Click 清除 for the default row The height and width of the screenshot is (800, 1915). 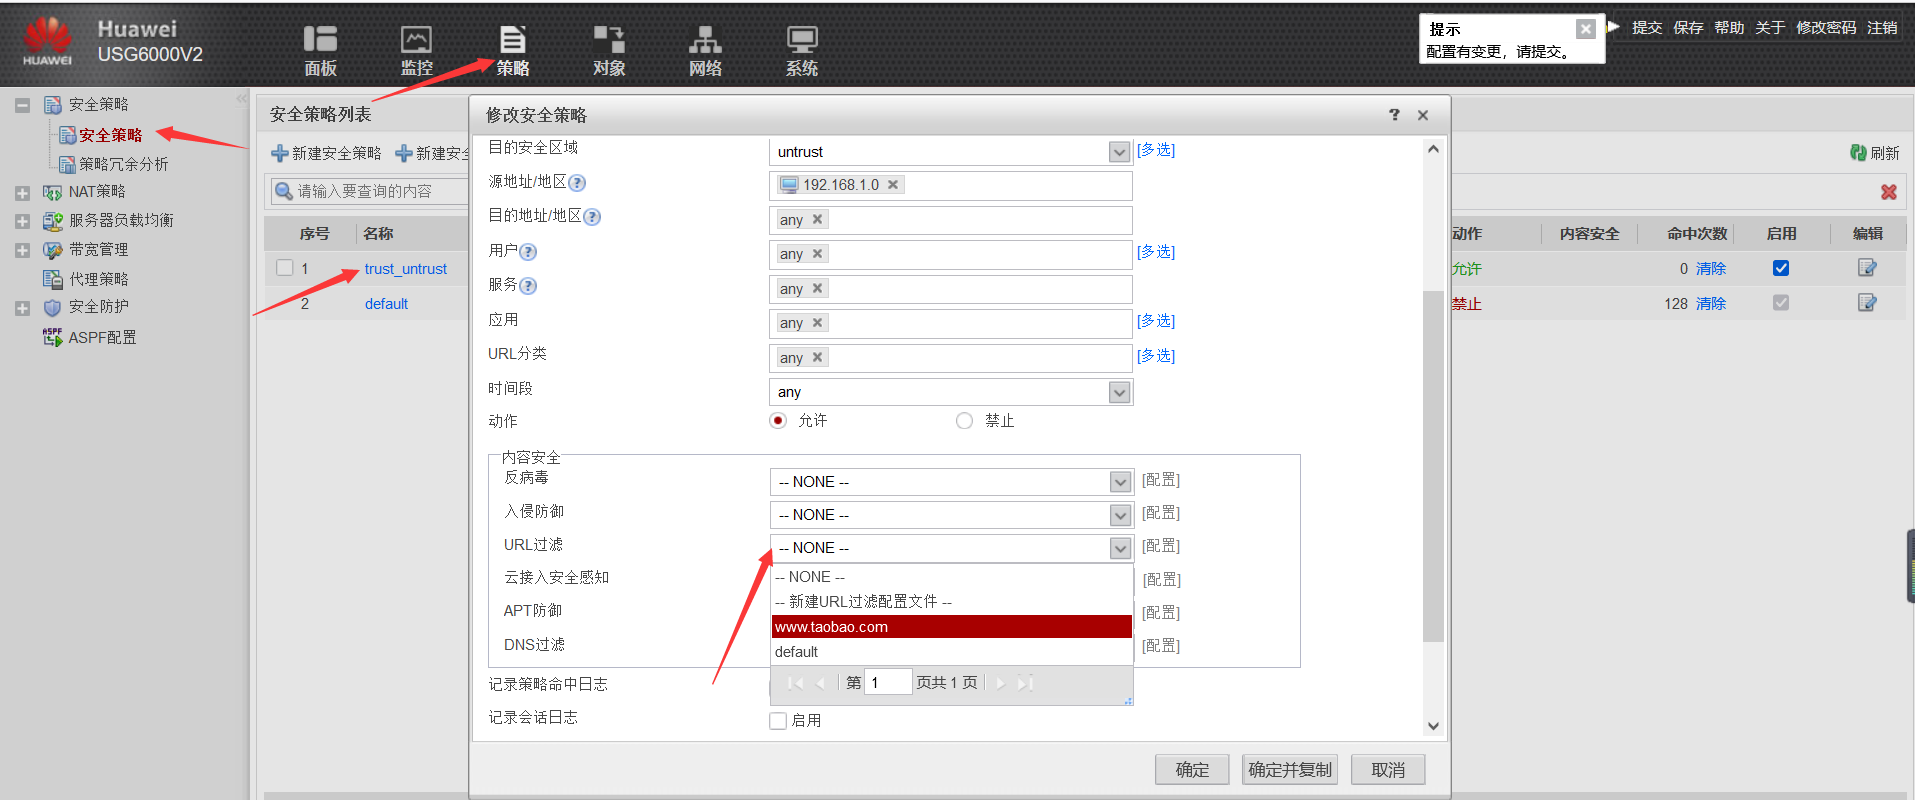pos(1711,303)
